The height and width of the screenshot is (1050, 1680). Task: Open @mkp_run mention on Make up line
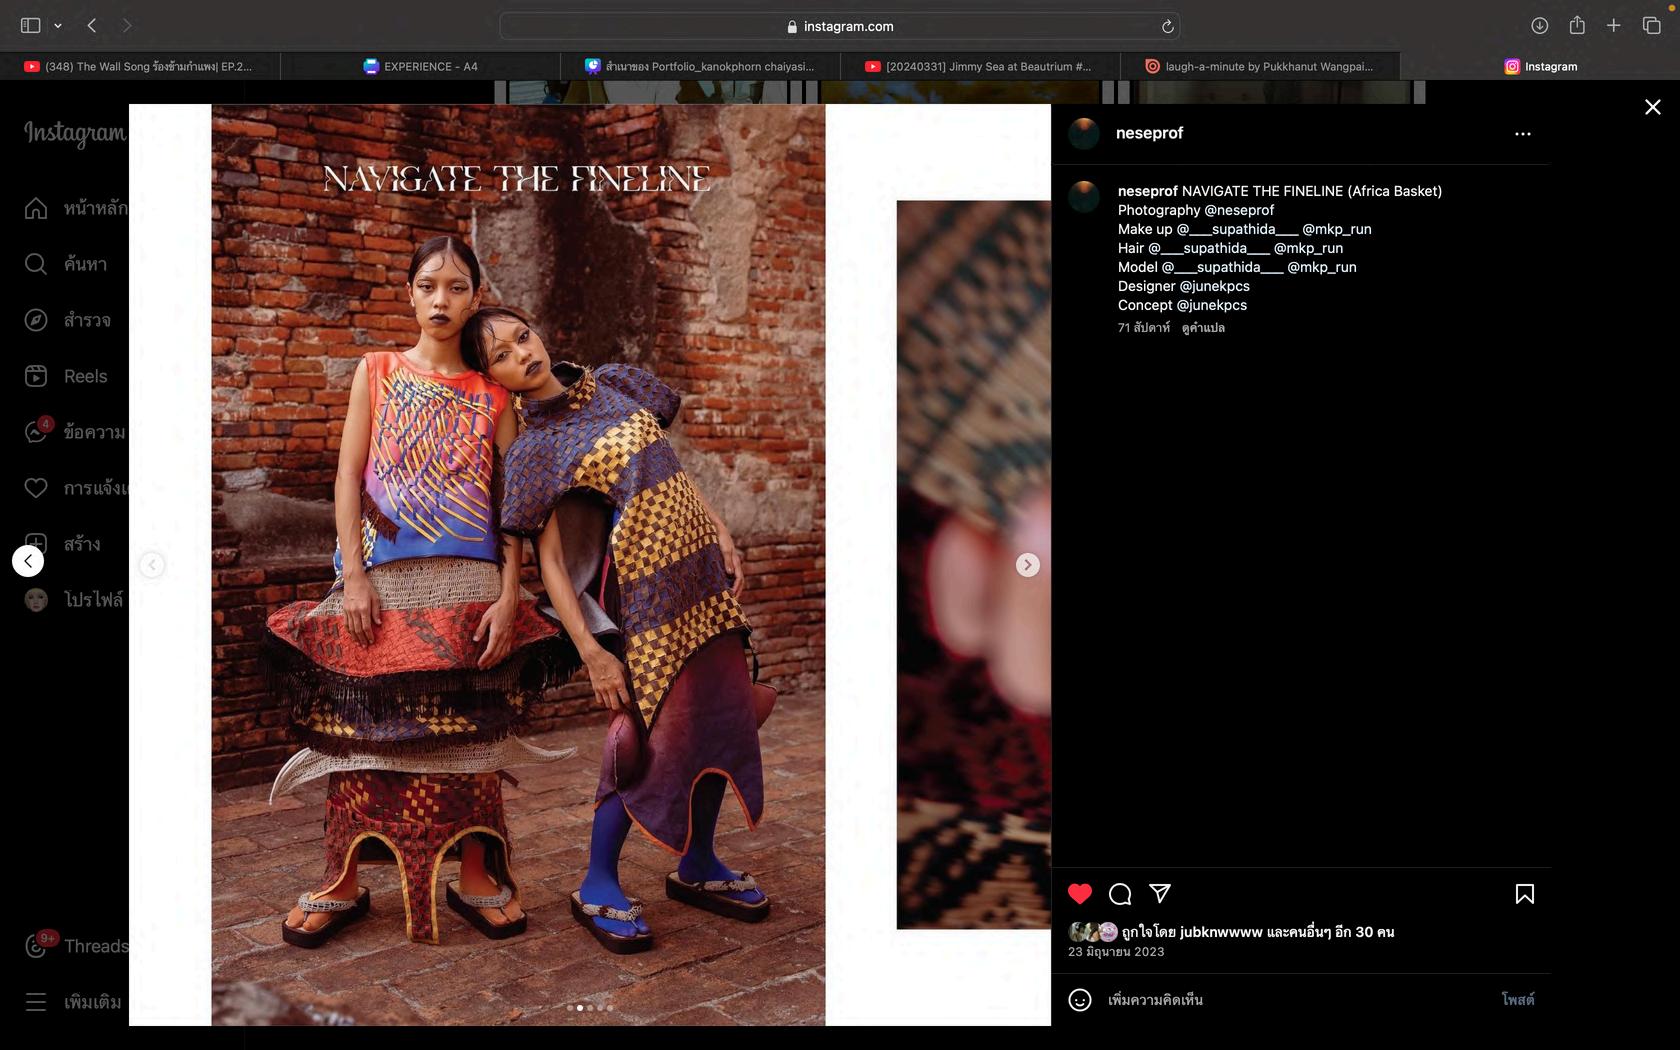(x=1337, y=229)
